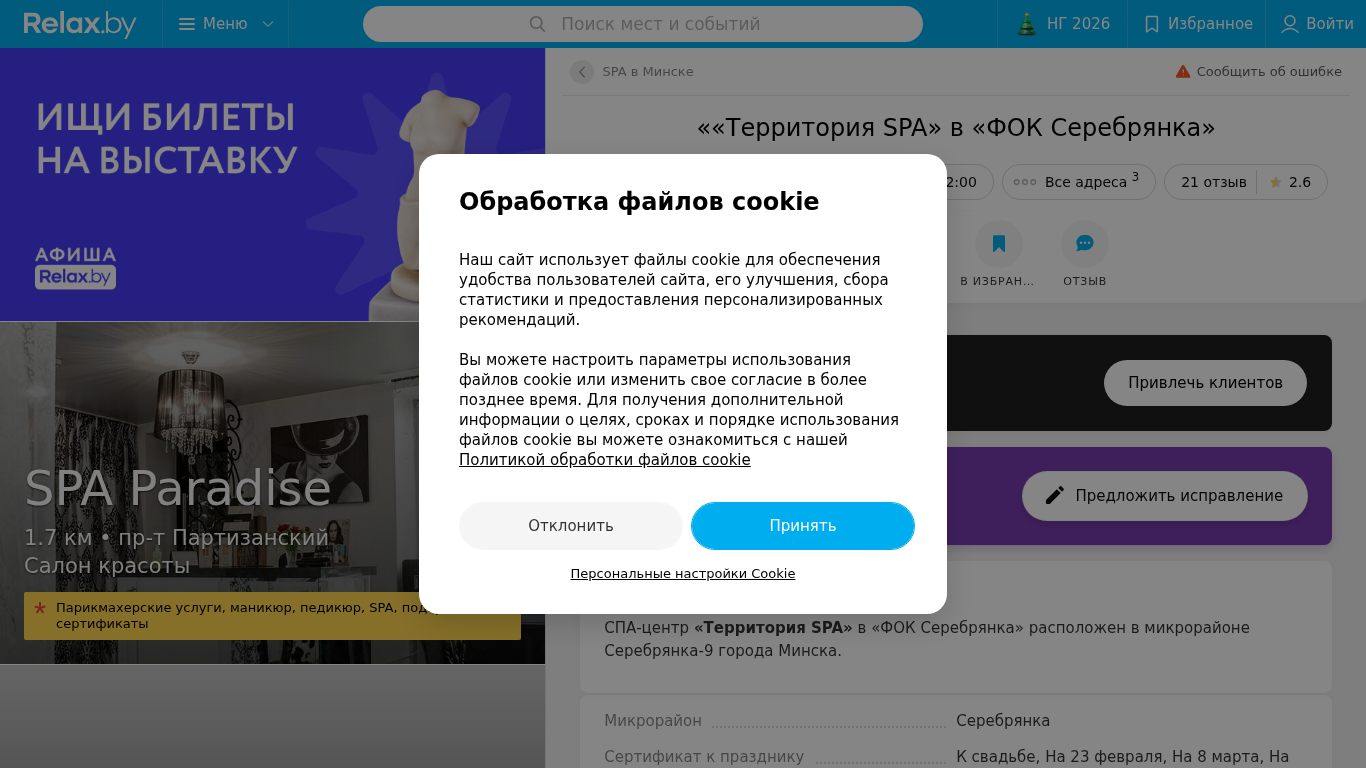1366x768 pixels.
Task: Click the Christmas tree НГ 2026 icon
Action: pyautogui.click(x=1026, y=24)
